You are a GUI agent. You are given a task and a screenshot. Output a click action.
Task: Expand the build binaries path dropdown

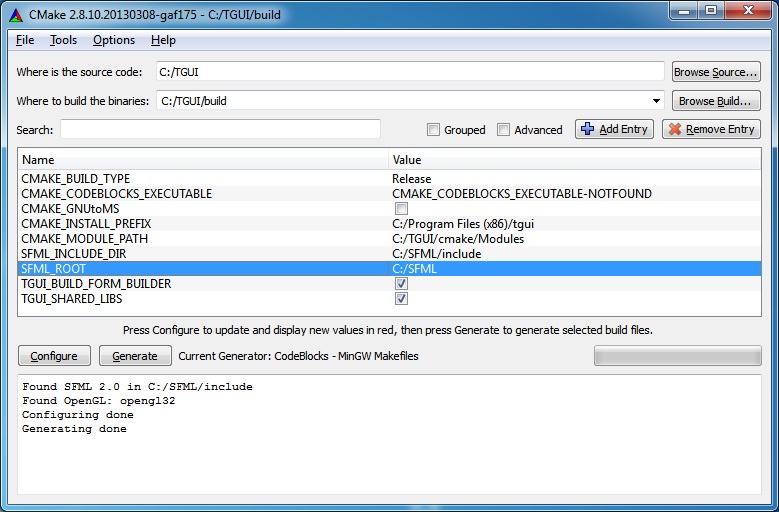tap(656, 101)
